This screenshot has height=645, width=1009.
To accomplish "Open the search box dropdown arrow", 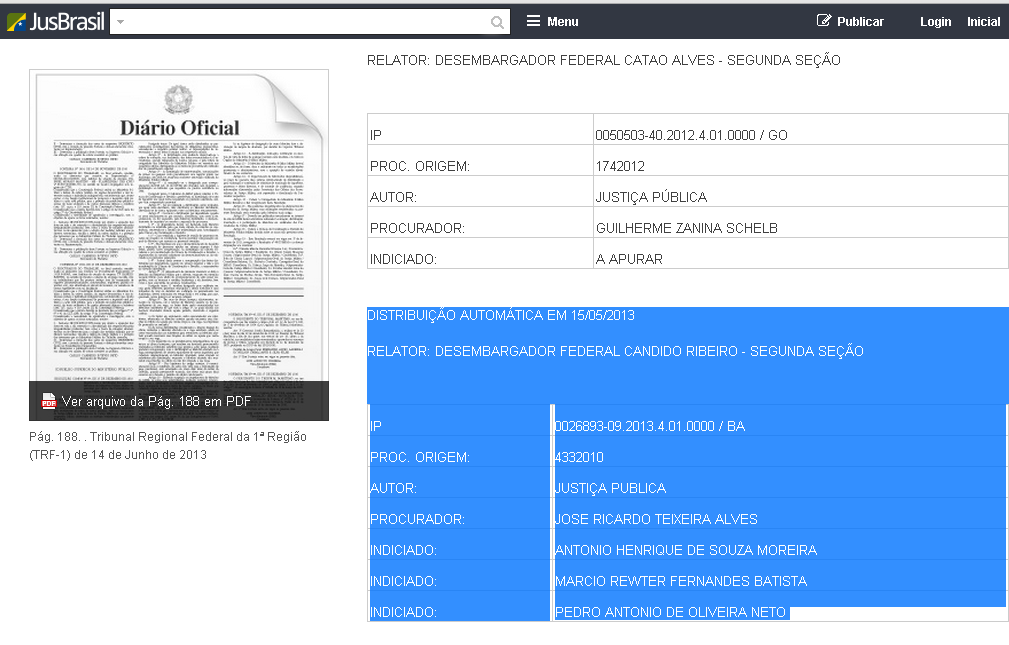I will (x=121, y=21).
